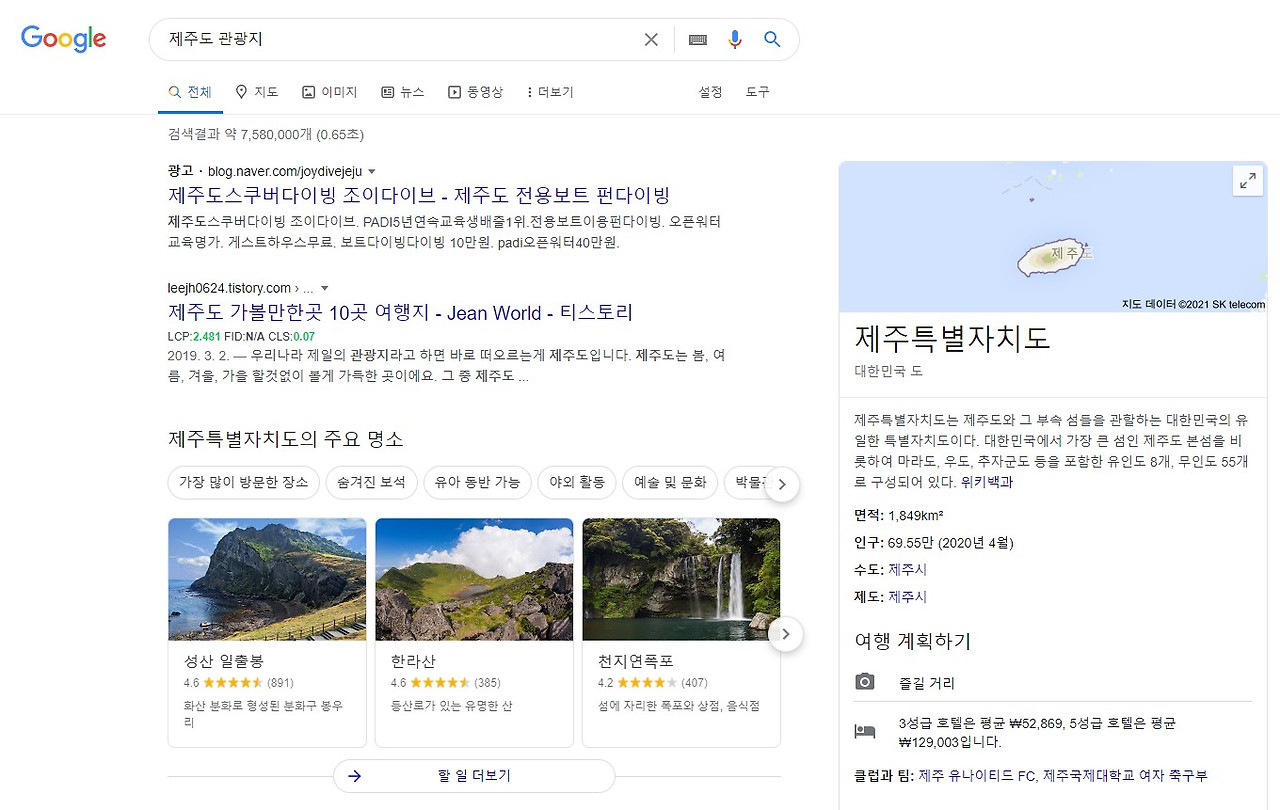Show next attractions with carousel arrow

[786, 634]
